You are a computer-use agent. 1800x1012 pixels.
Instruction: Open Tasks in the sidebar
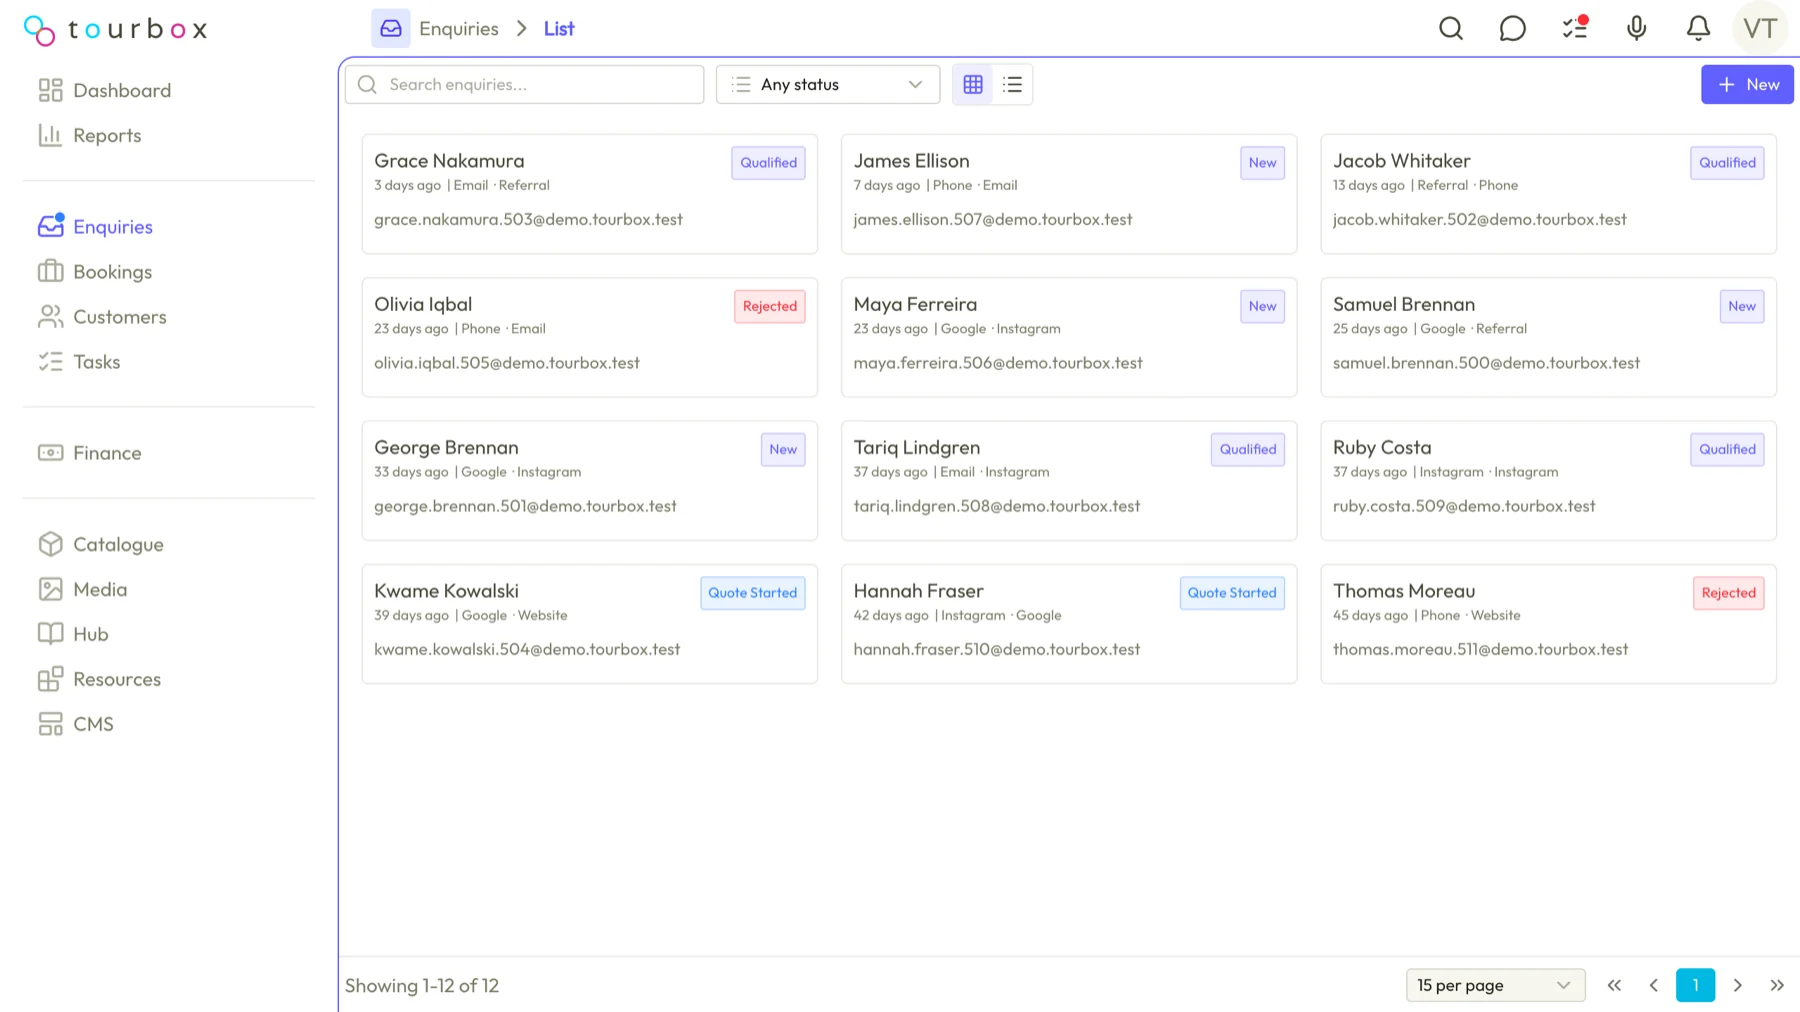coord(79,361)
